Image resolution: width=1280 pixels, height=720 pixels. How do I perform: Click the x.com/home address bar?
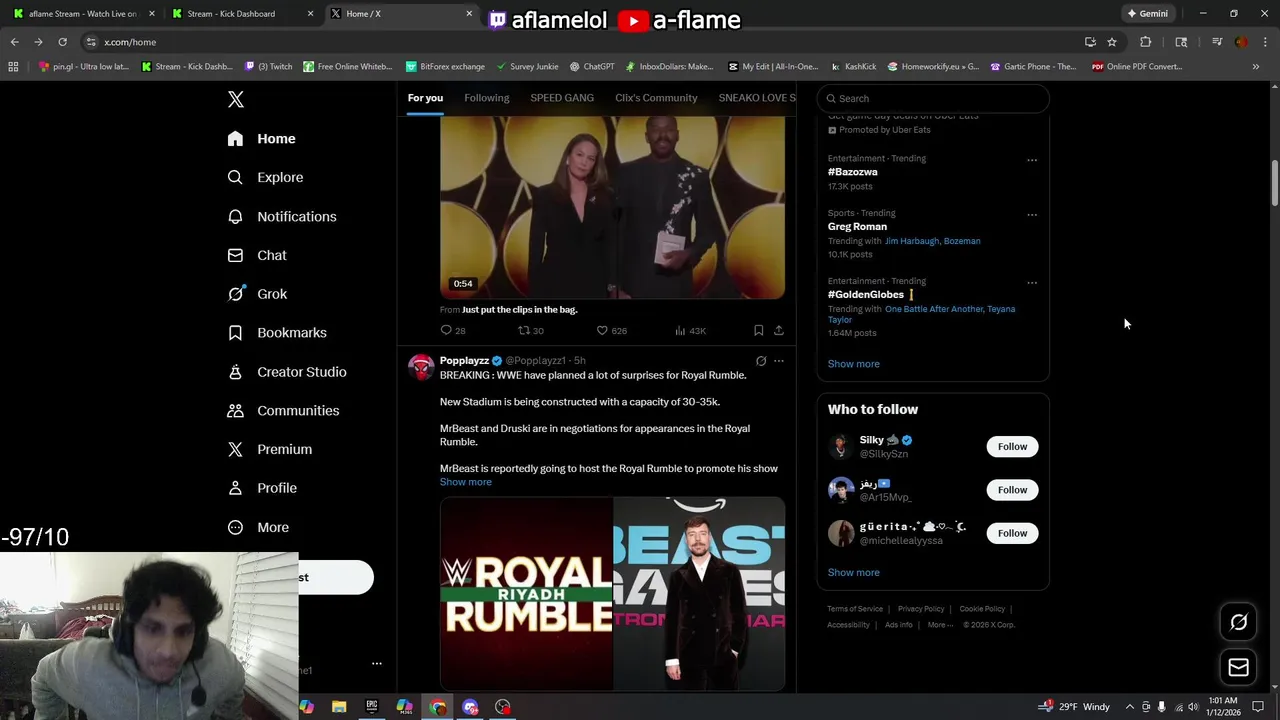click(x=580, y=42)
